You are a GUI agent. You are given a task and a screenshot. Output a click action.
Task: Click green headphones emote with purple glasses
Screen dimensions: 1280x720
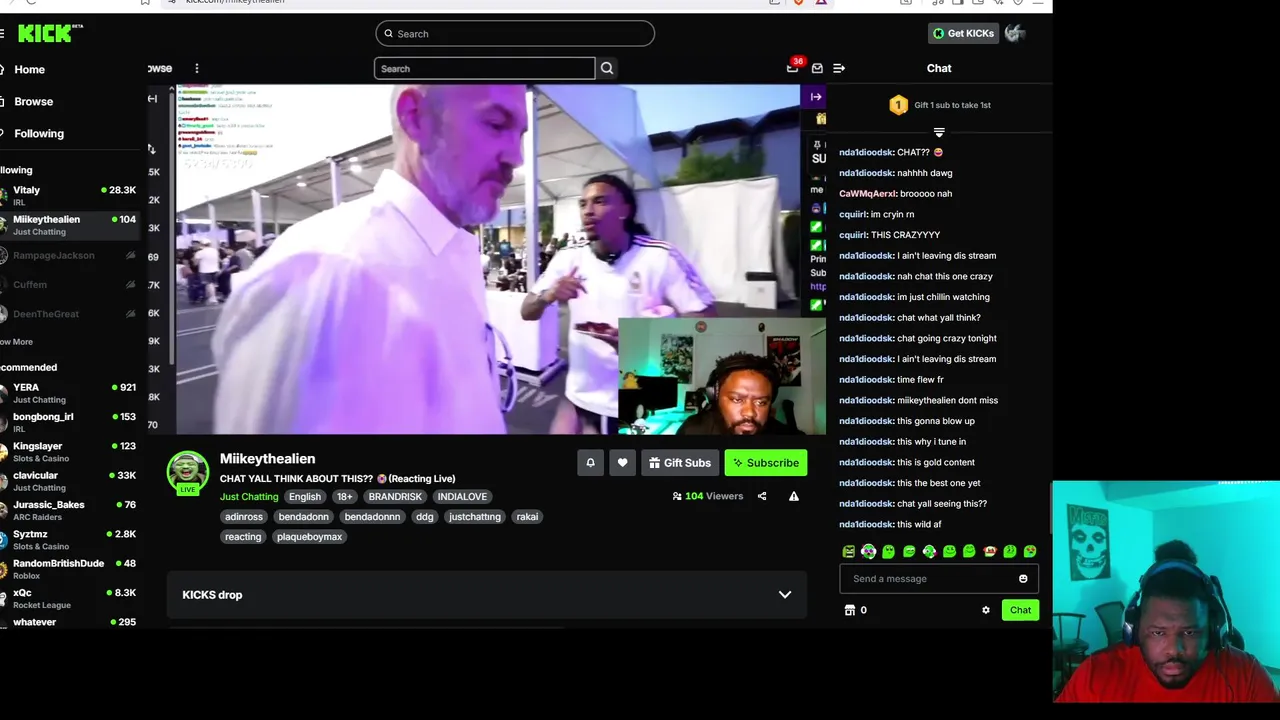868,551
